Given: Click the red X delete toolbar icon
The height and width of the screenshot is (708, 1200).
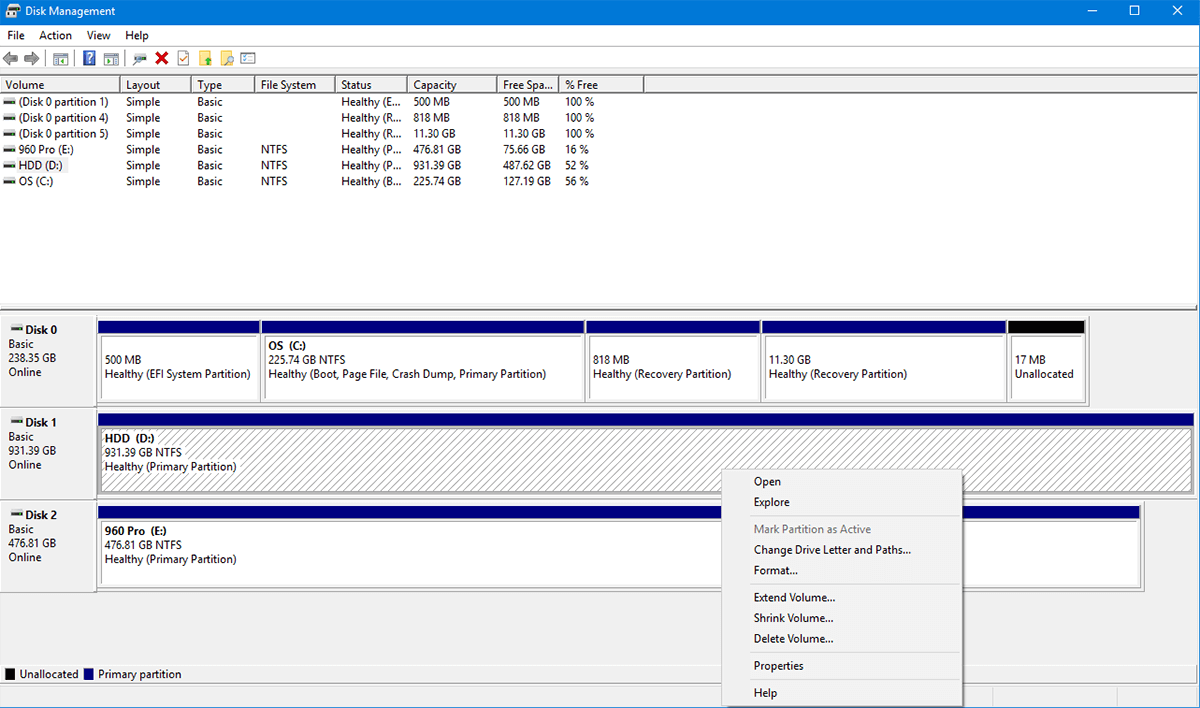Looking at the screenshot, I should coord(161,59).
